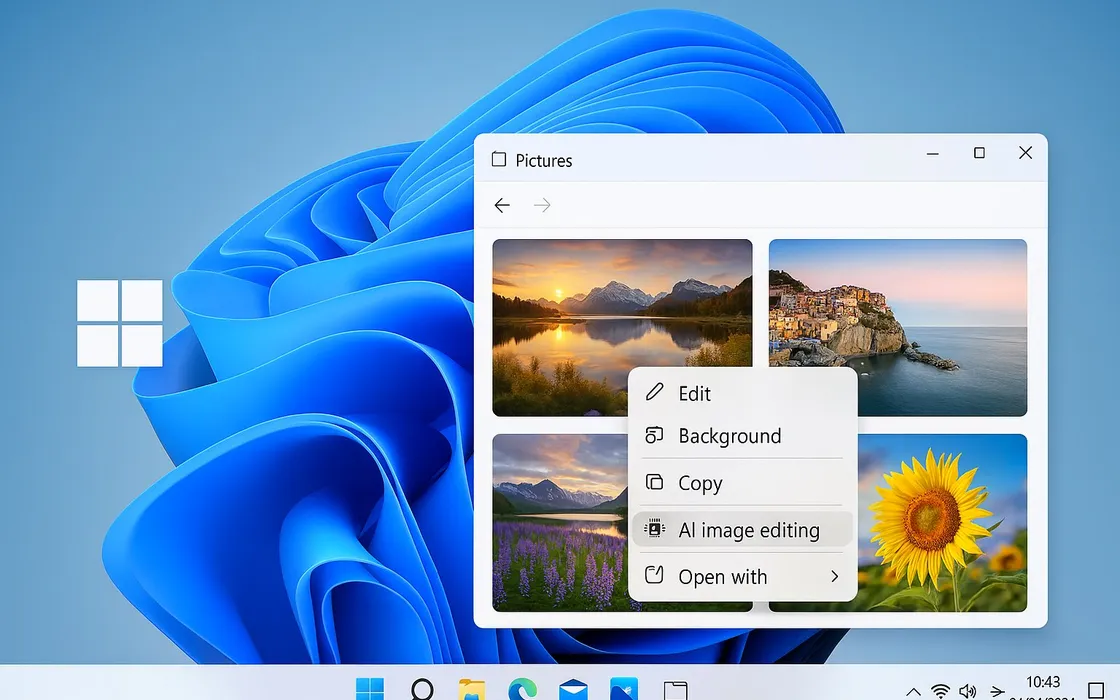Screen dimensions: 1120x700
Task: Open the purple lupine flowers photo
Action: point(559,523)
